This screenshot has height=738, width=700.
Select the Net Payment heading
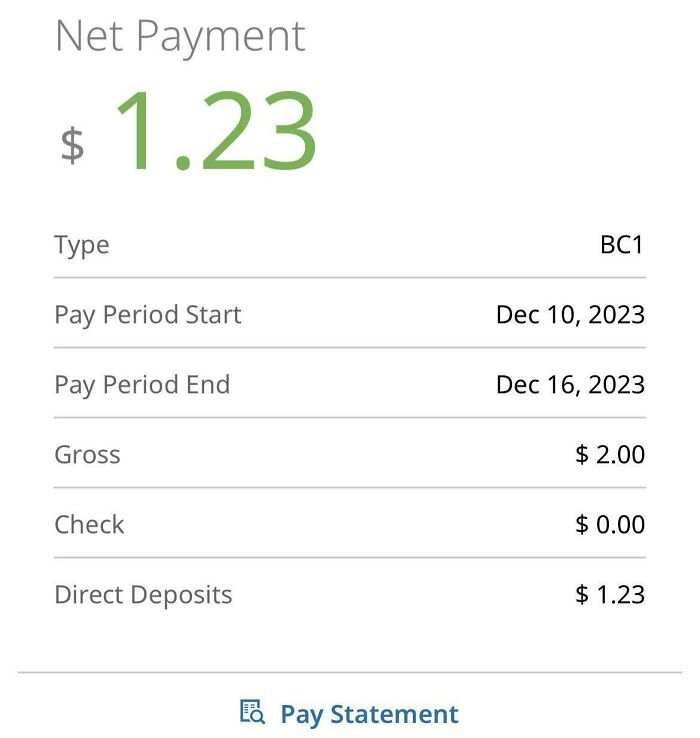click(180, 36)
